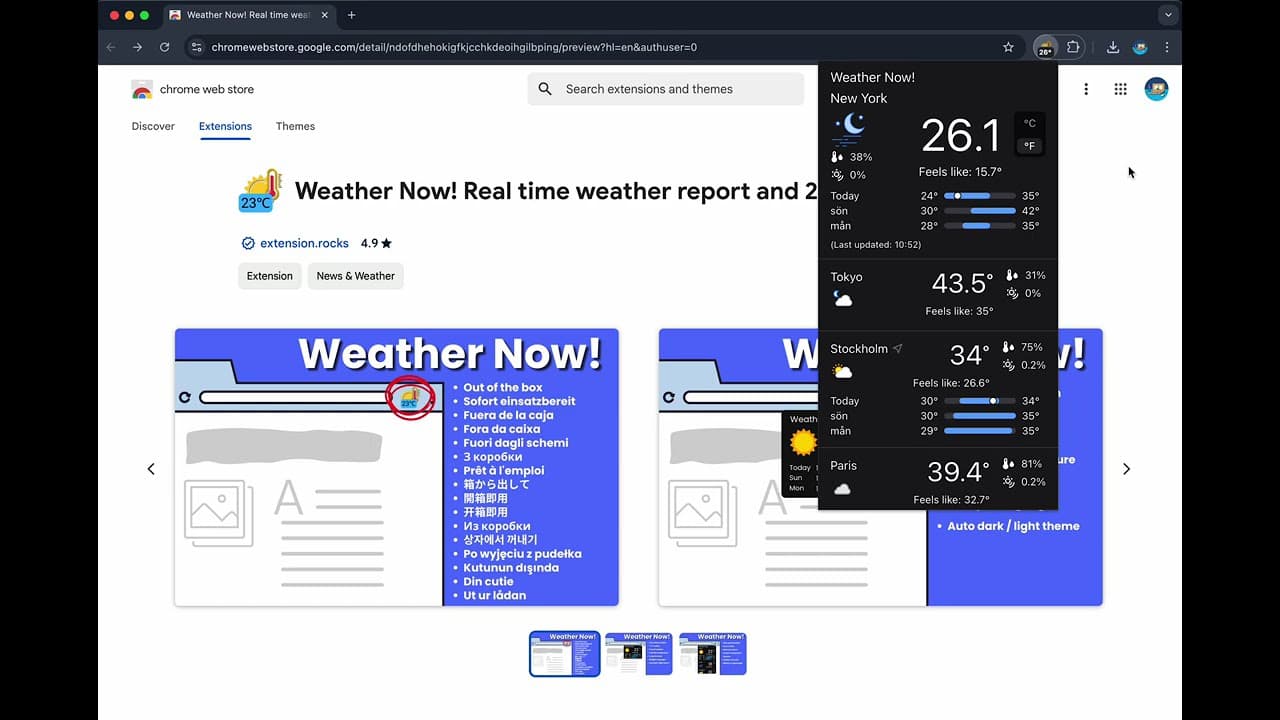1280x720 pixels.
Task: Open Chrome three-dot menu in toolbar
Action: point(1166,47)
